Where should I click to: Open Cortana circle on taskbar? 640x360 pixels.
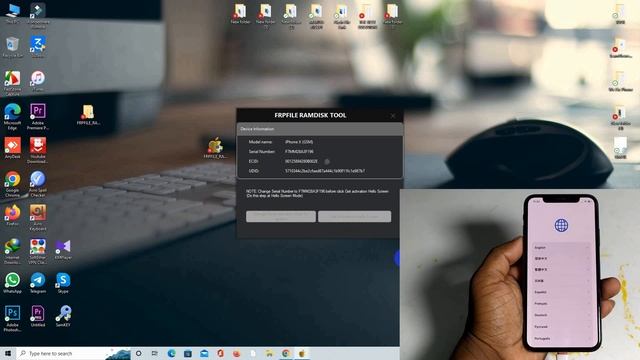click(x=139, y=353)
